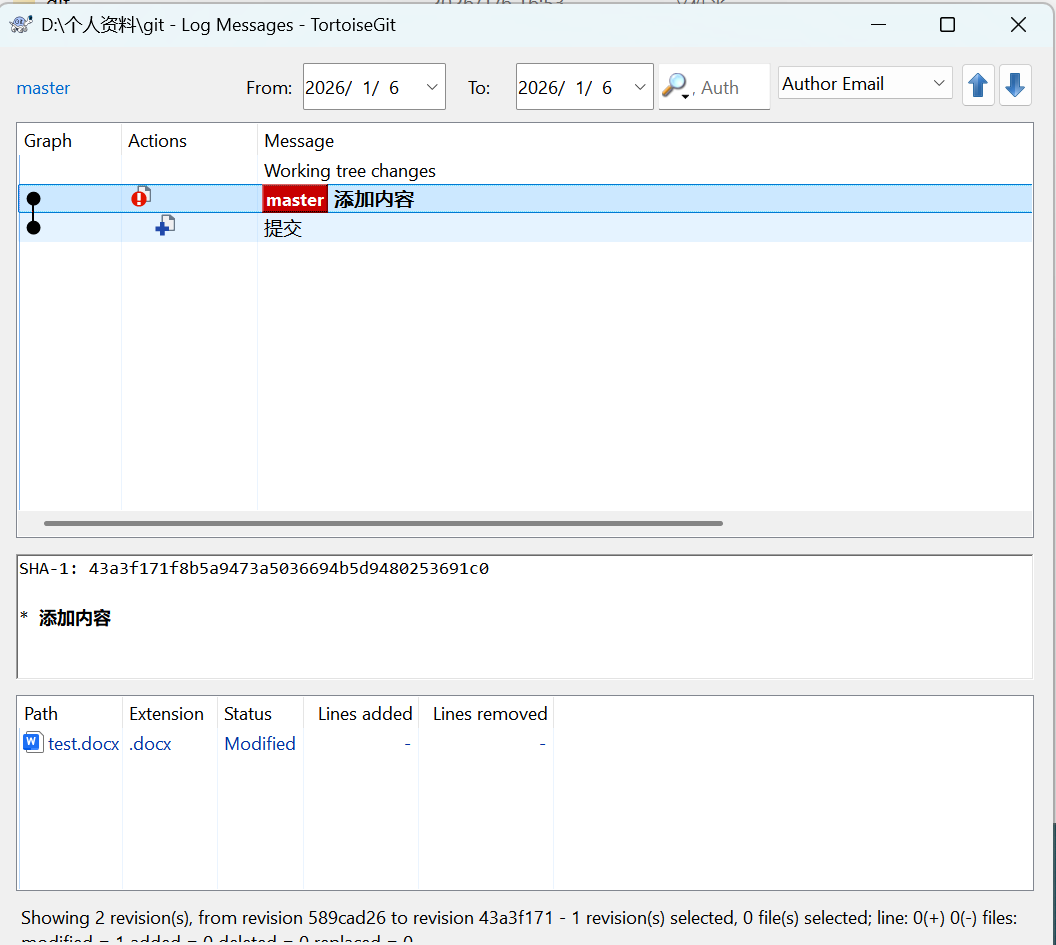Open the search filter magnifier menu
The height and width of the screenshot is (945, 1056).
[676, 86]
